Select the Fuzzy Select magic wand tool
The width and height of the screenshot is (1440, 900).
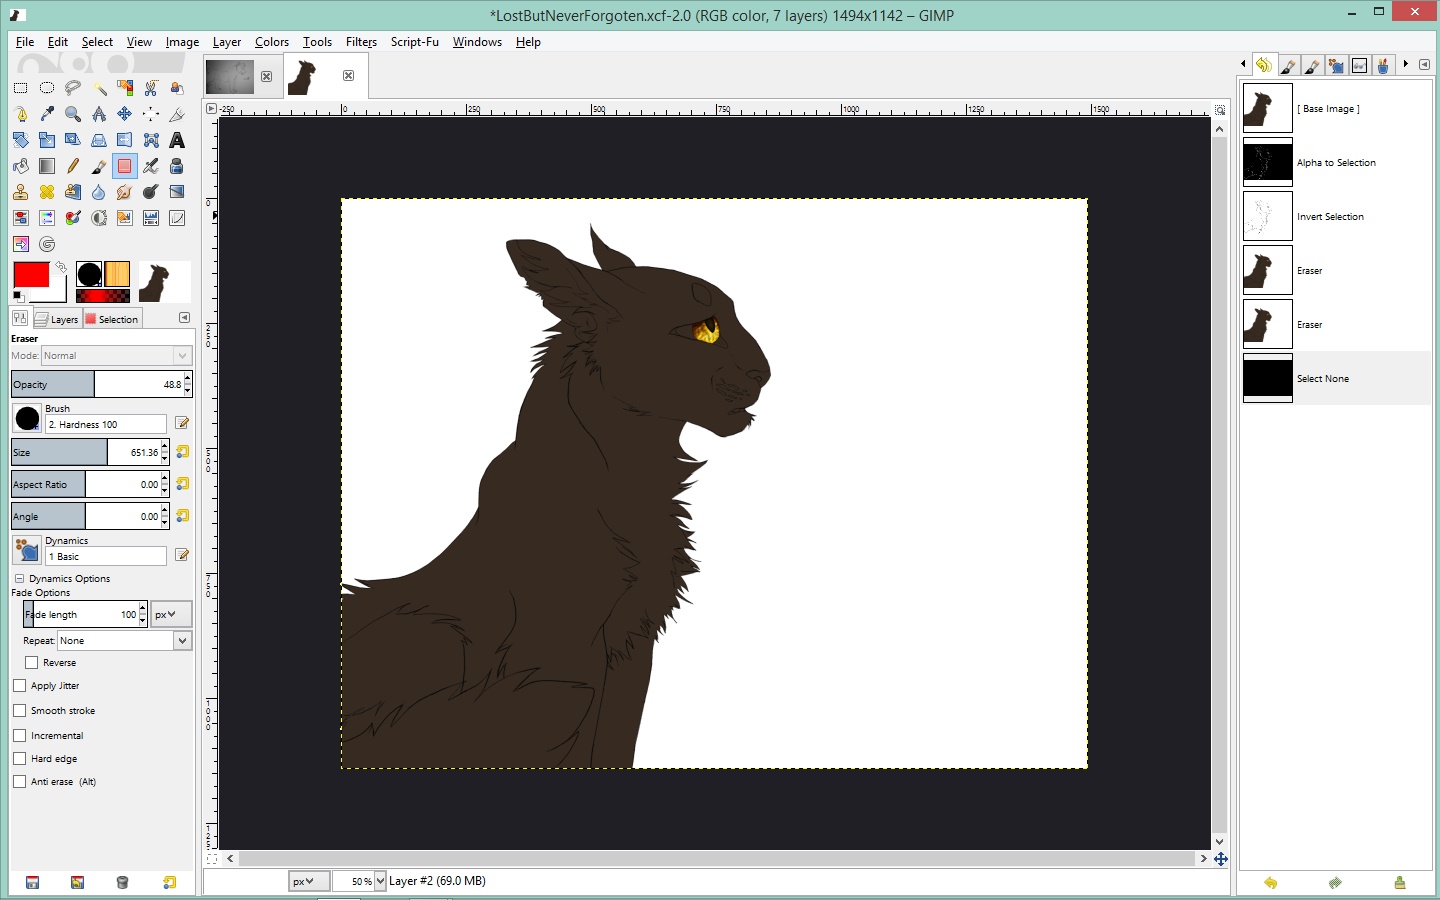(99, 88)
